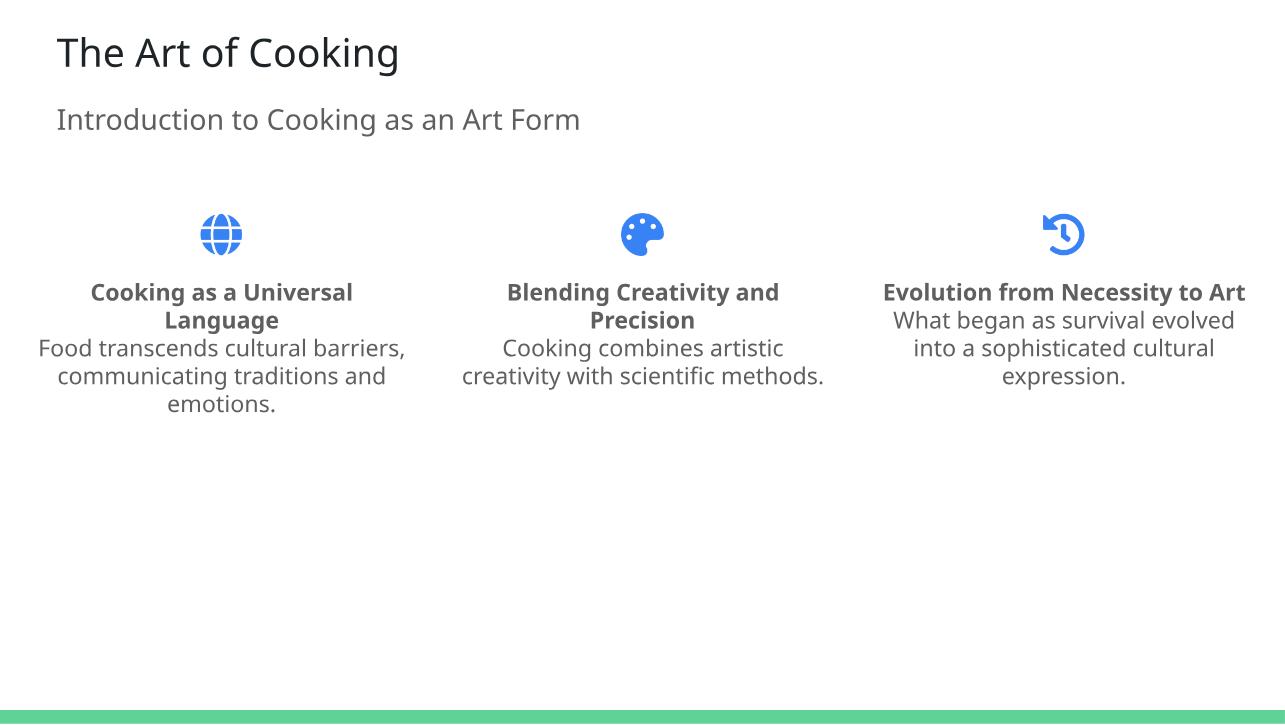Click 'Blending Creativity and Precision' heading

click(x=642, y=306)
